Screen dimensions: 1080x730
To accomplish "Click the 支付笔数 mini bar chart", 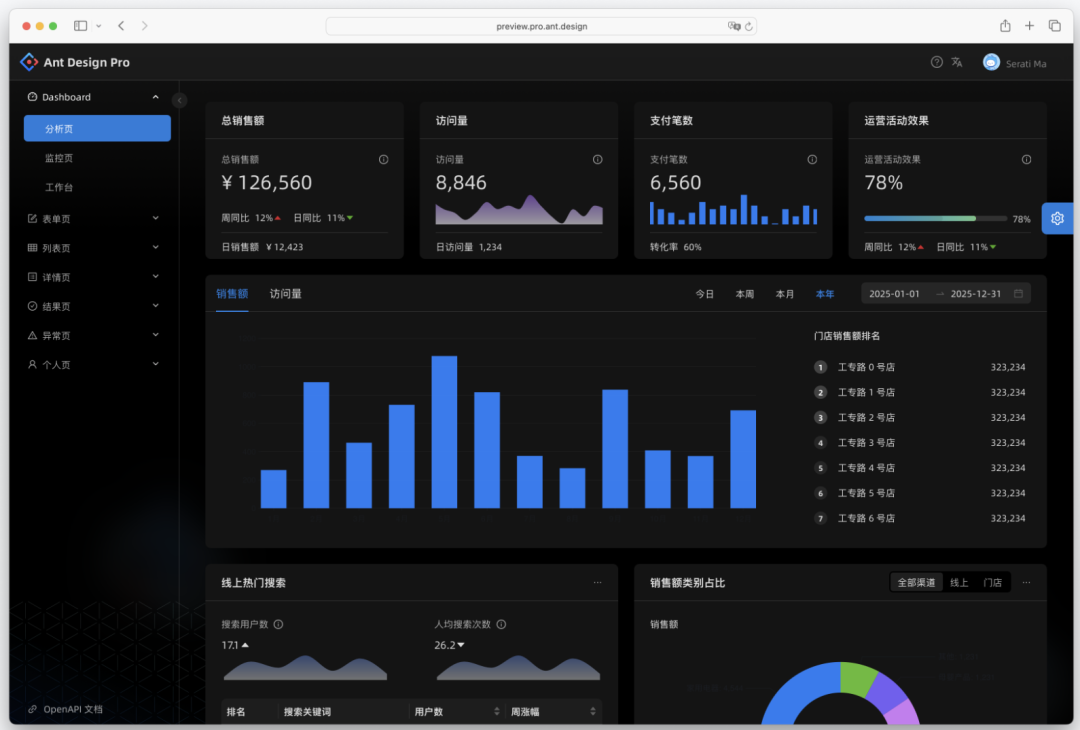I will click(x=733, y=209).
